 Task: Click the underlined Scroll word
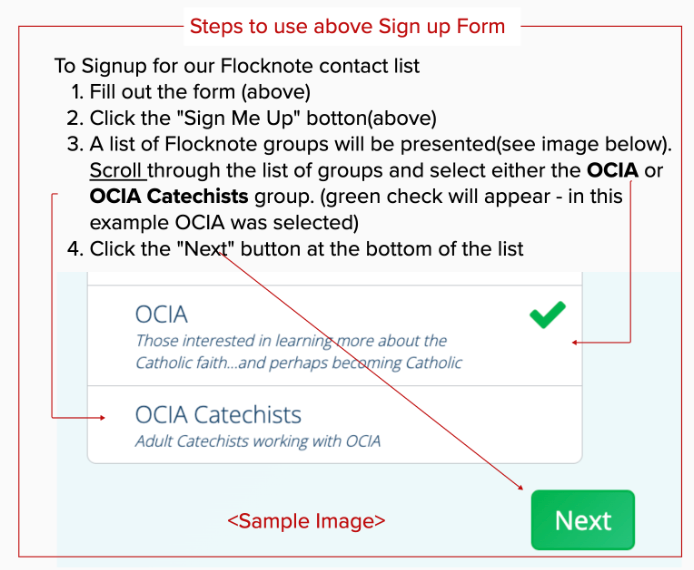coord(116,170)
